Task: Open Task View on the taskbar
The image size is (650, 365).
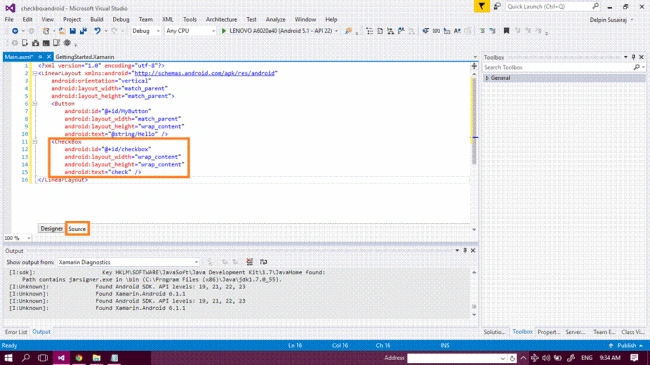Action: tap(43, 358)
